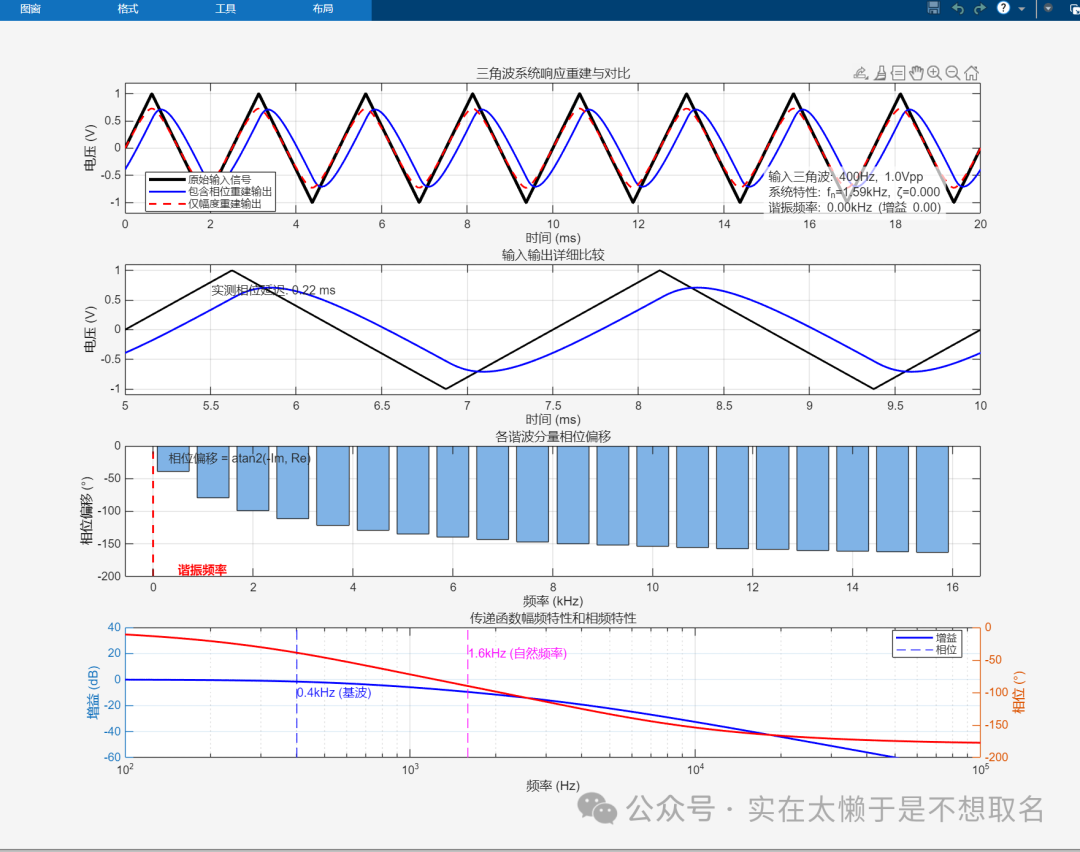Open help via the question mark icon
This screenshot has height=852, width=1080.
click(x=1003, y=8)
